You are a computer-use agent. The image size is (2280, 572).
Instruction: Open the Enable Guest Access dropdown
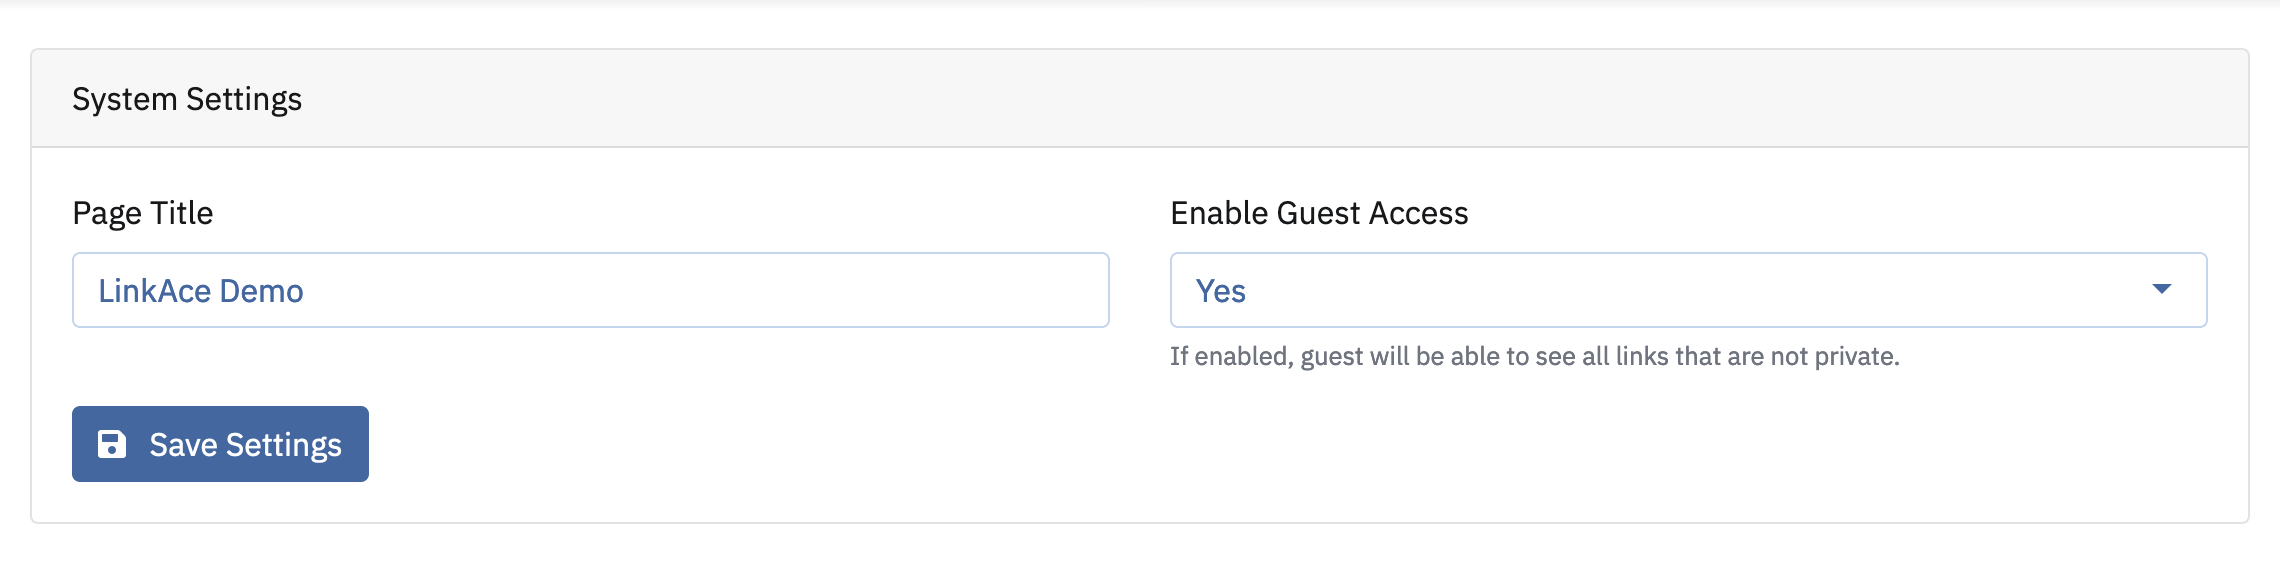1688,290
